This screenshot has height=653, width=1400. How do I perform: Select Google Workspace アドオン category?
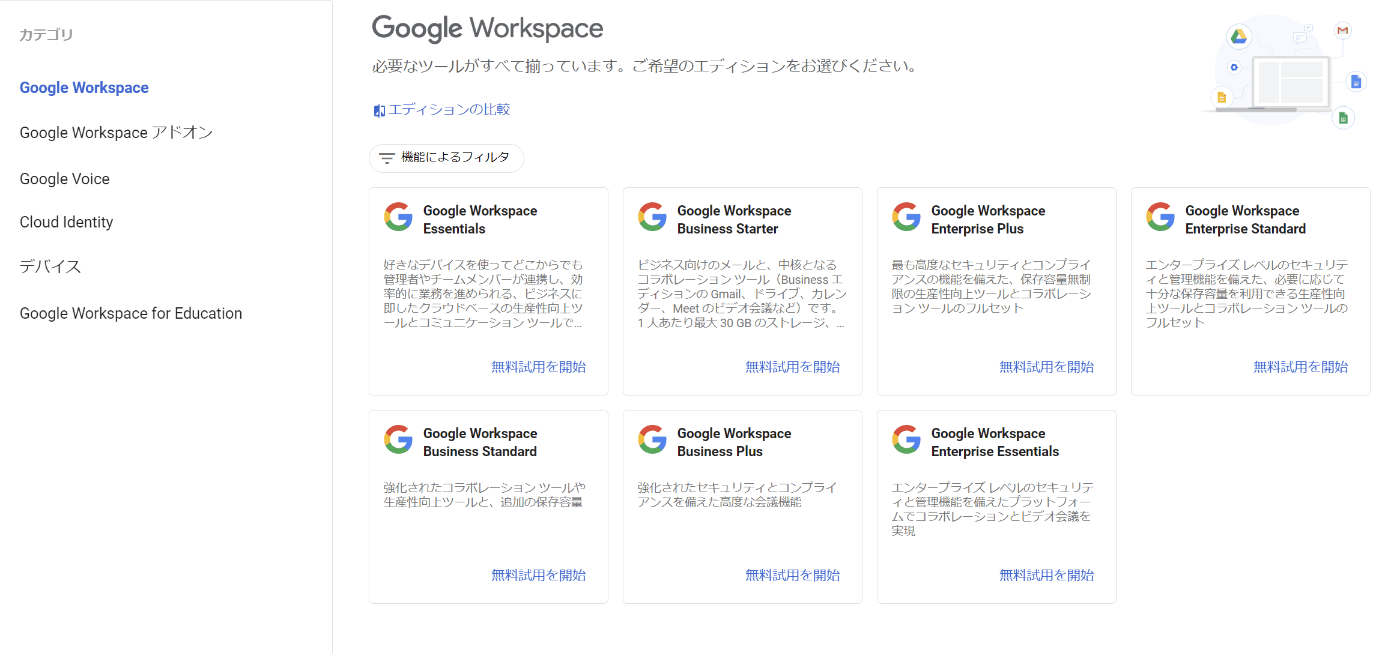coord(116,133)
